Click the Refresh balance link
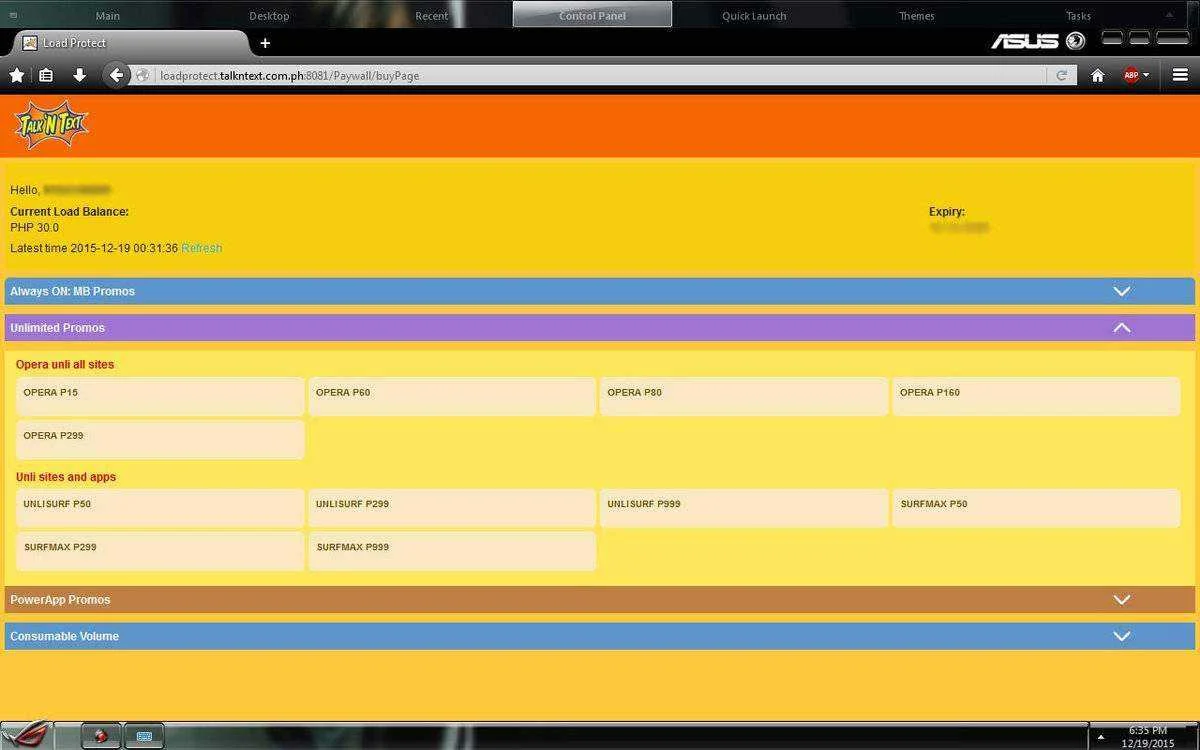This screenshot has height=750, width=1200. coord(202,248)
